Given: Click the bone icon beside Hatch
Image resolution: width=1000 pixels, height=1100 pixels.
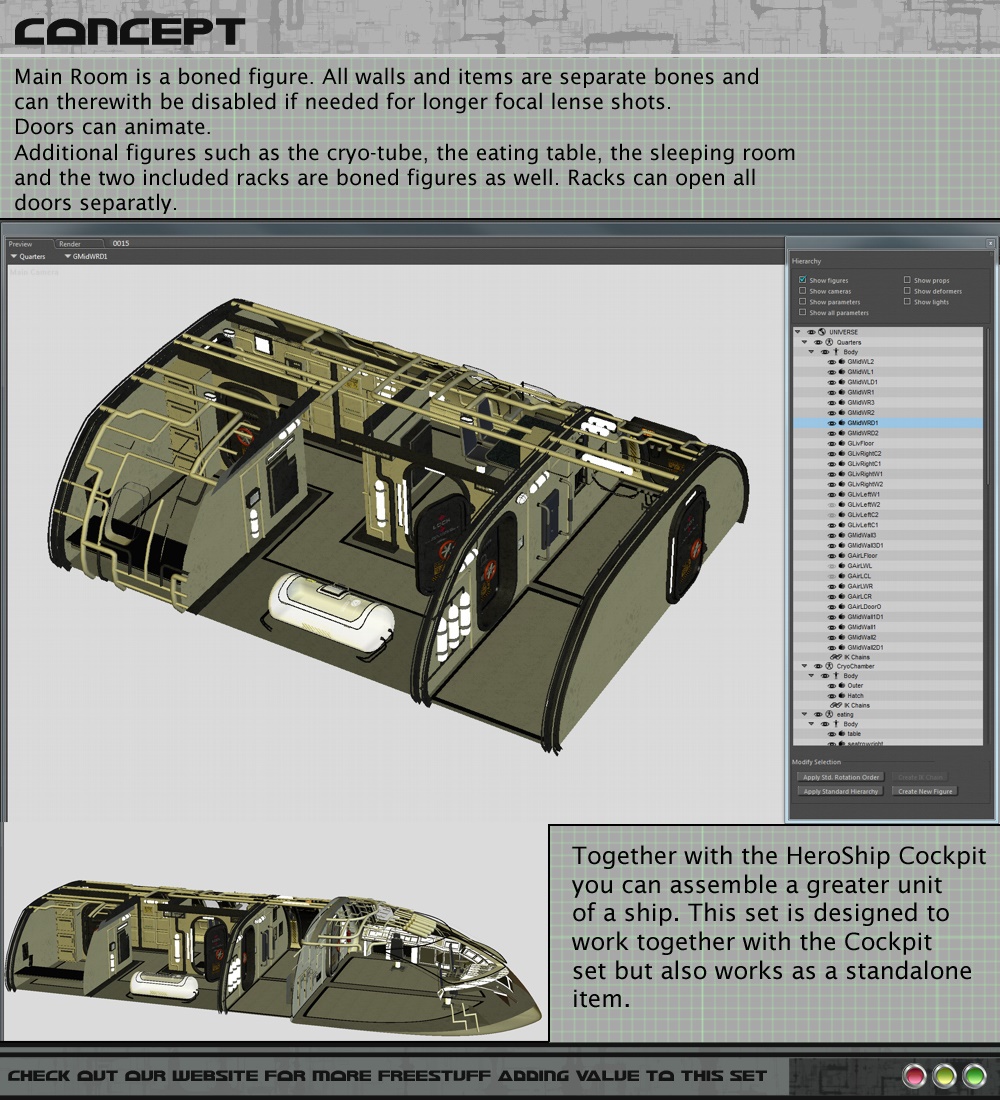Looking at the screenshot, I should (x=841, y=695).
